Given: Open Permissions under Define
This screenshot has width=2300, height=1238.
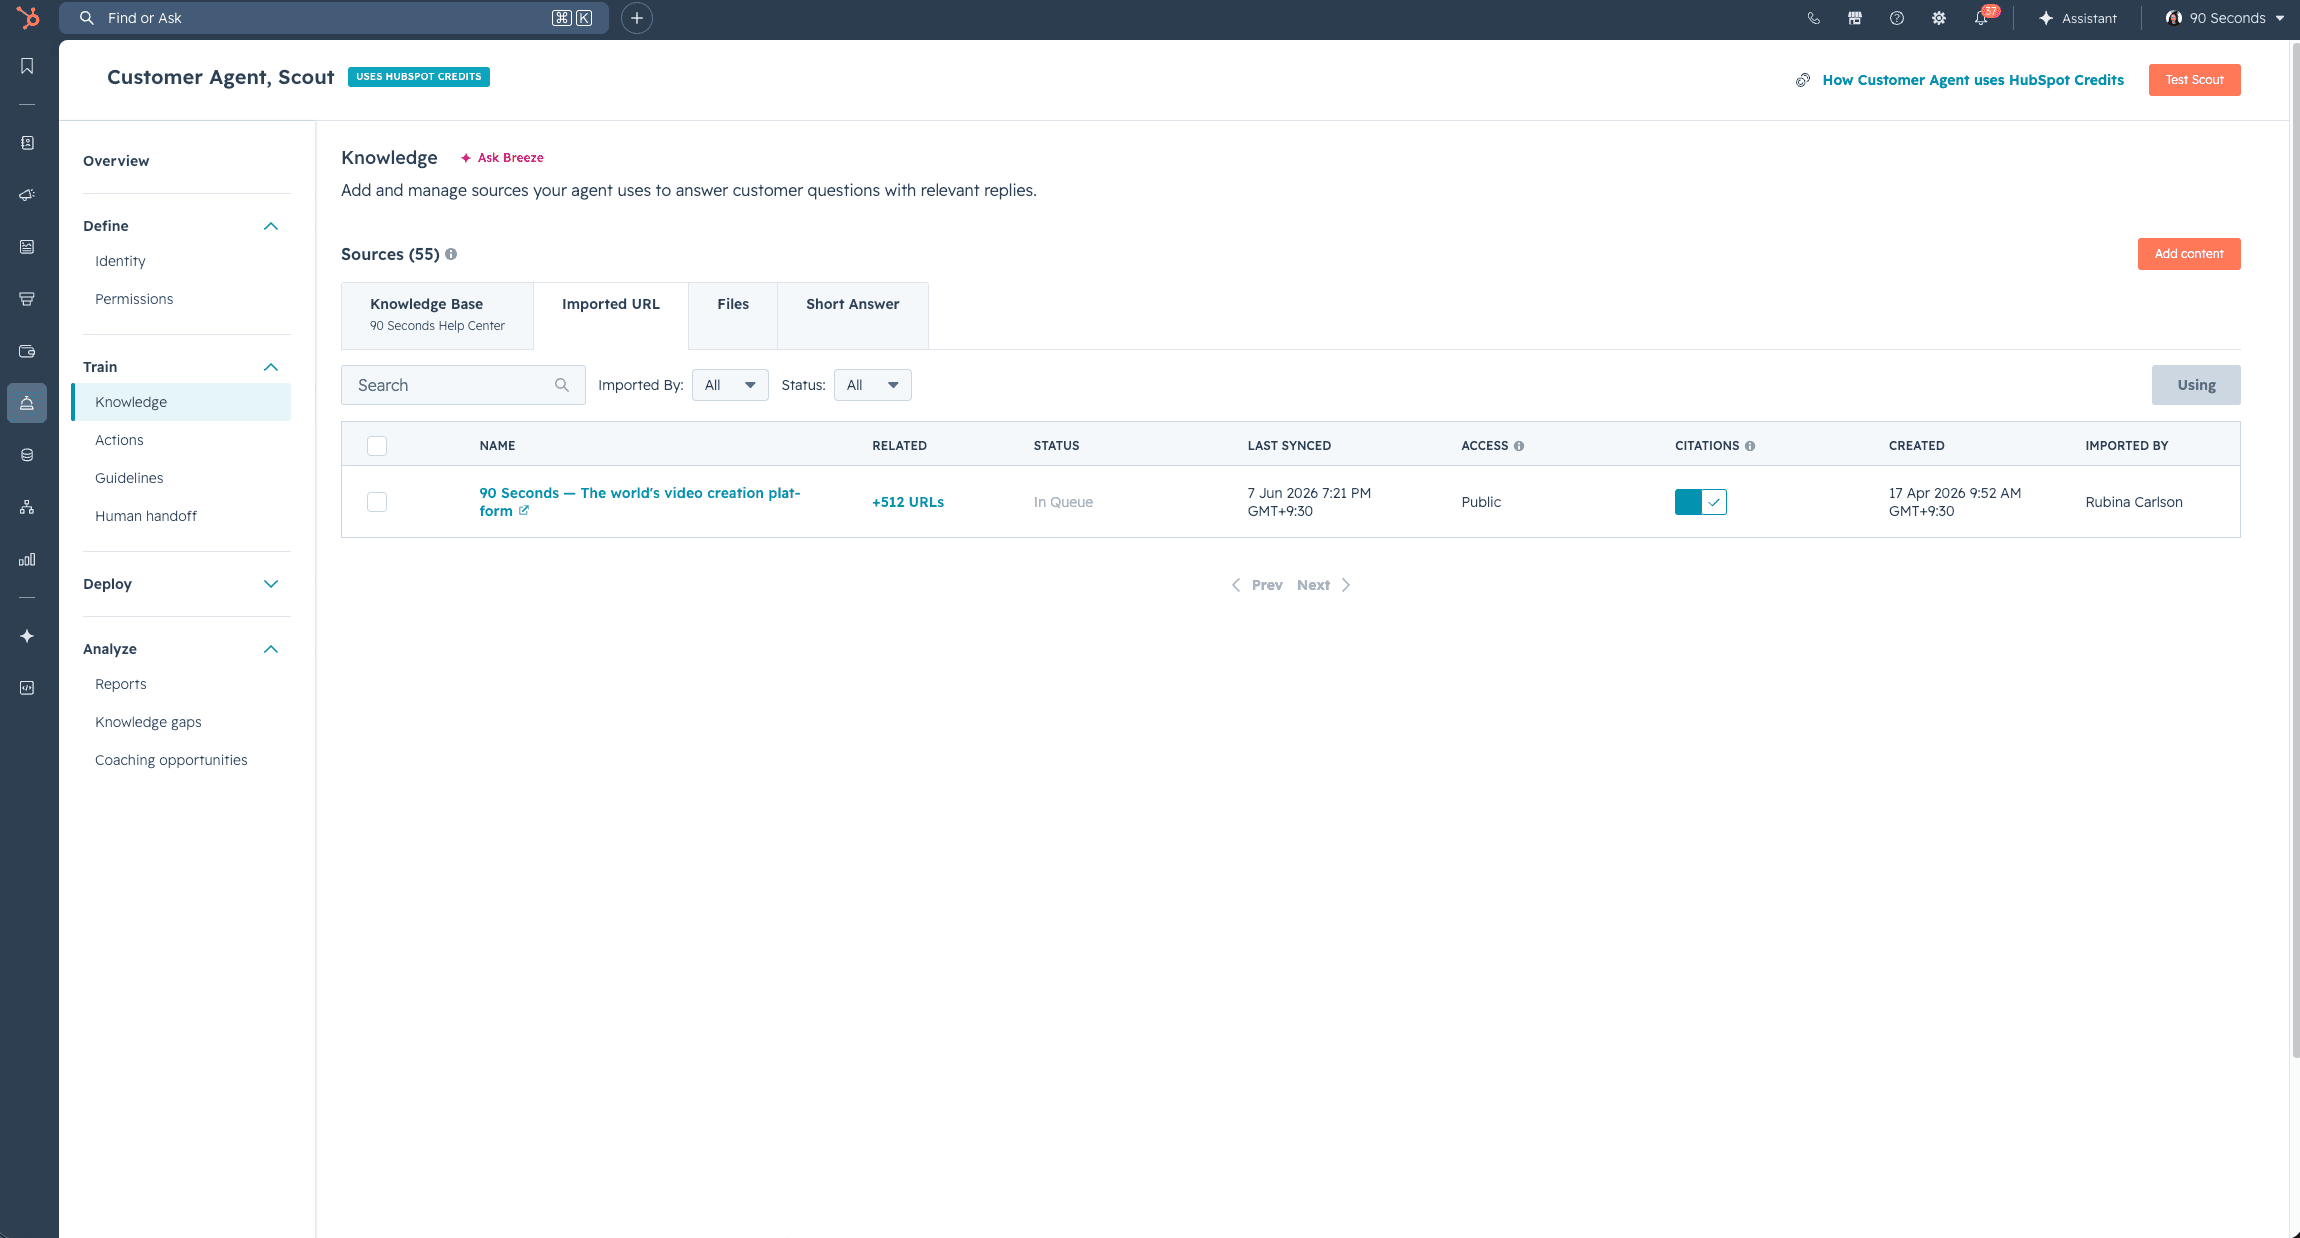Looking at the screenshot, I should click(134, 299).
